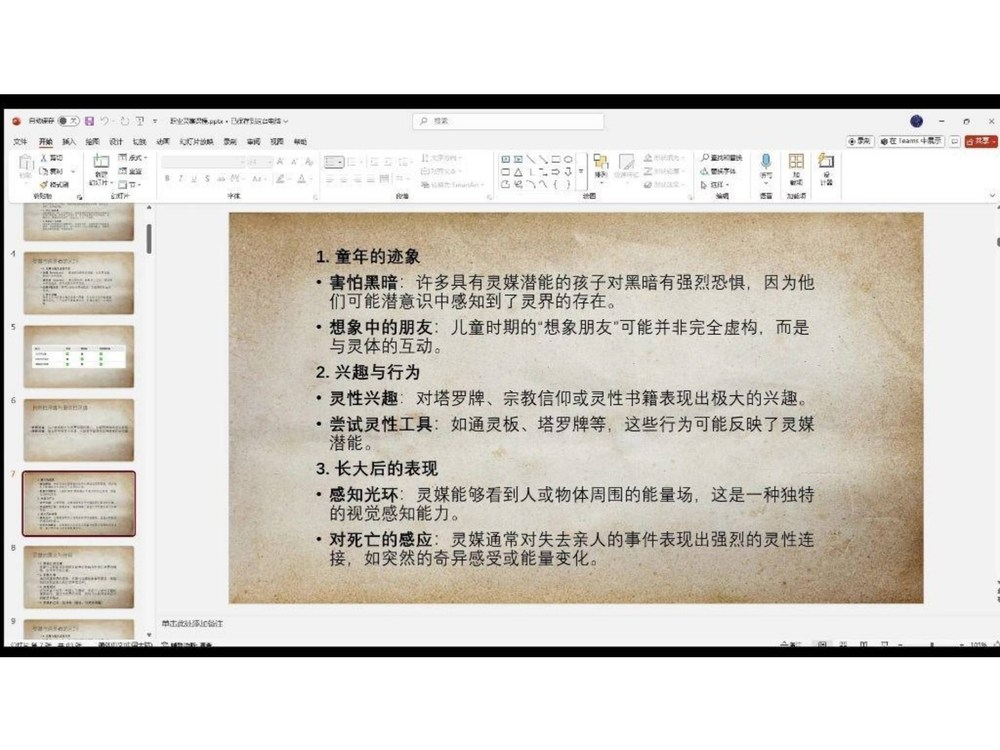
Task: Switch to the 动画 (Animations) tab
Action: (x=163, y=142)
